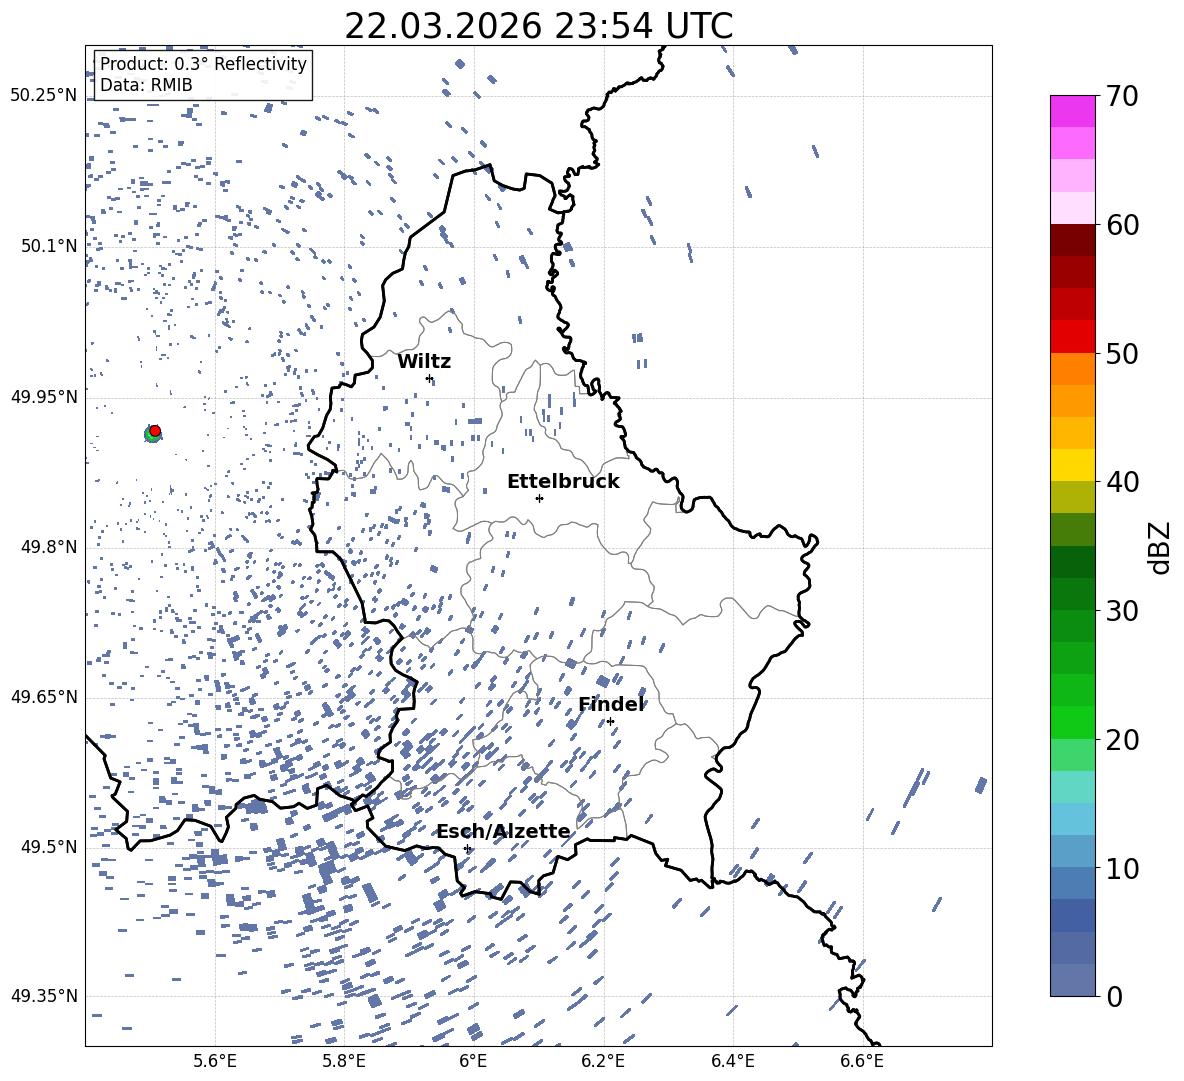Screen dimensions: 1184x1081
Task: Click the 50 colorbar tick label
Action: point(1122,354)
